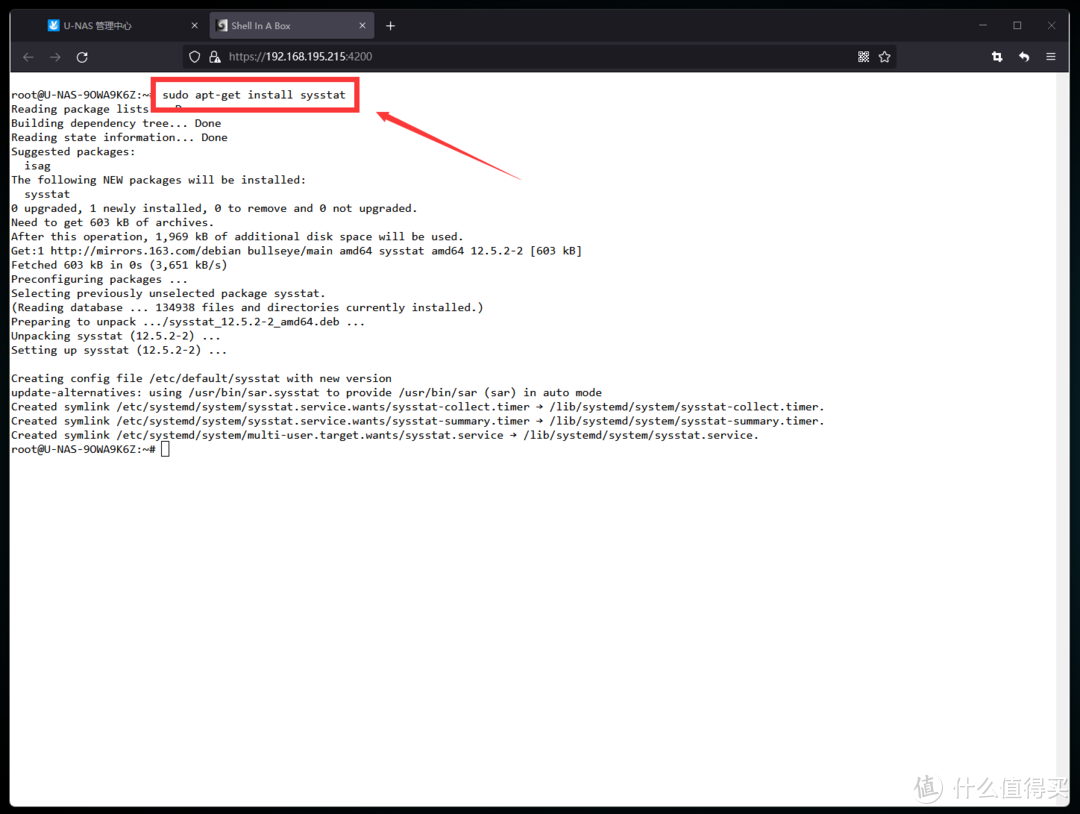The image size is (1080, 814).
Task: Click the 'Preconfiguring packages ...' line
Action: pos(99,279)
